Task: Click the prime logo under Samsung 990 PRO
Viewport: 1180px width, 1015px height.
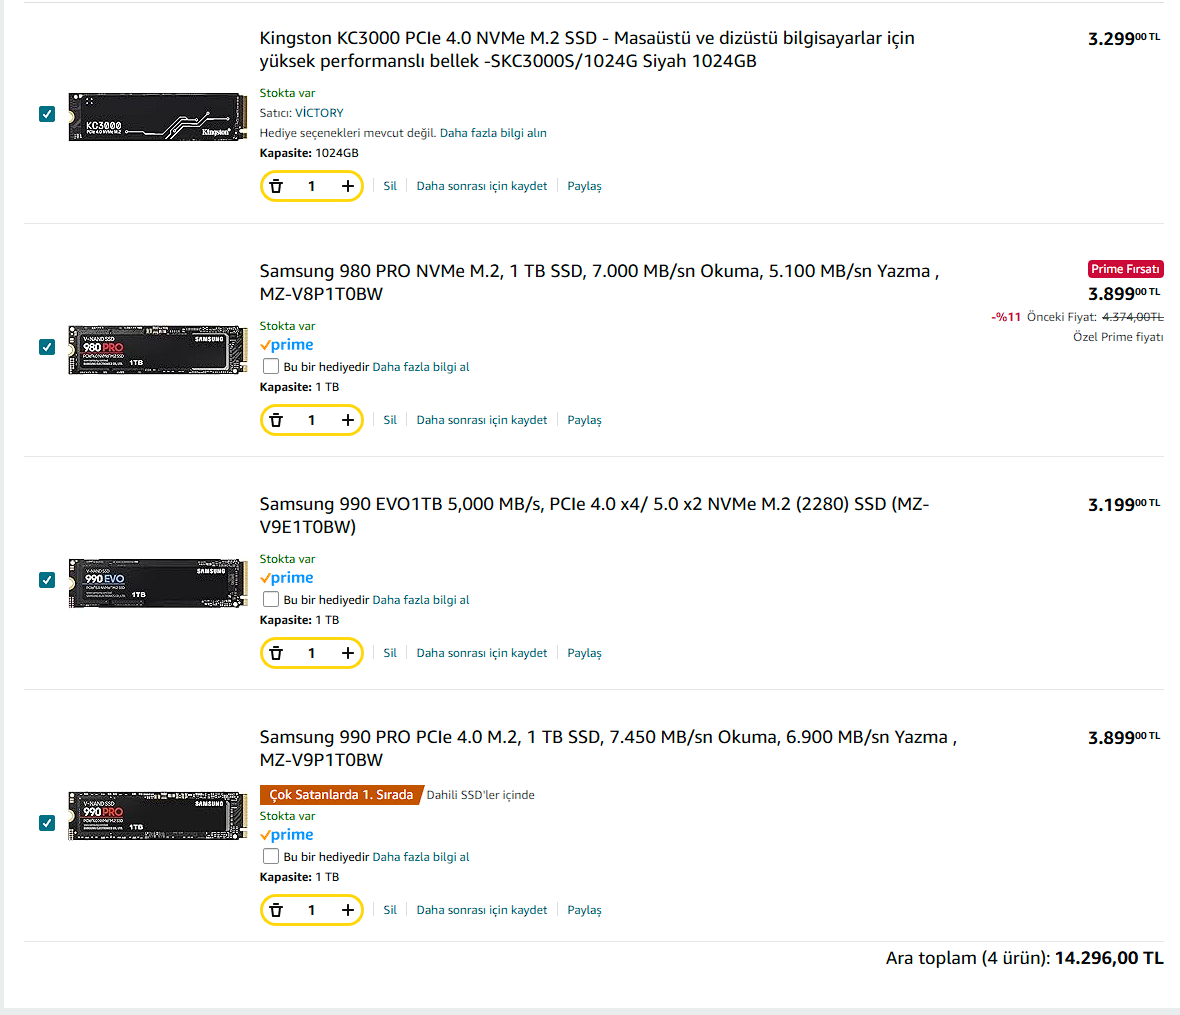Action: click(x=287, y=835)
